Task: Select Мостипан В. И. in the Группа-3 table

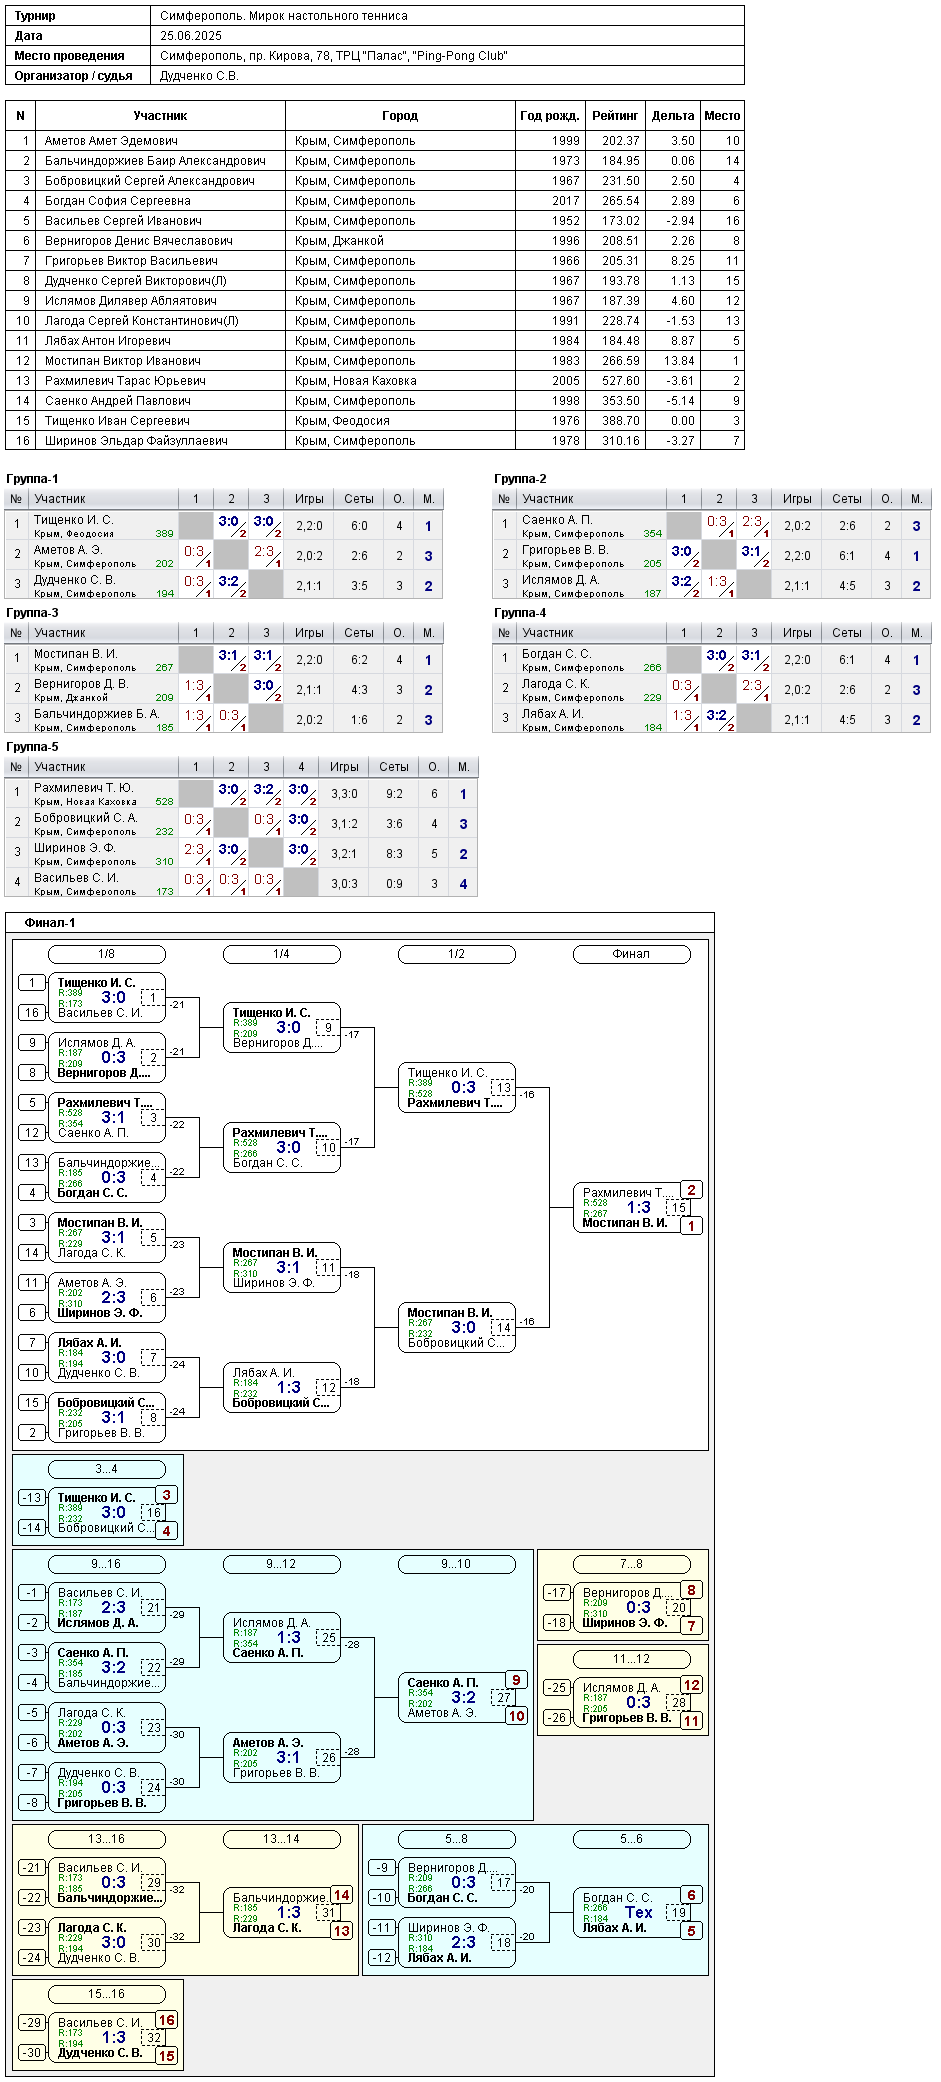Action: [x=76, y=654]
